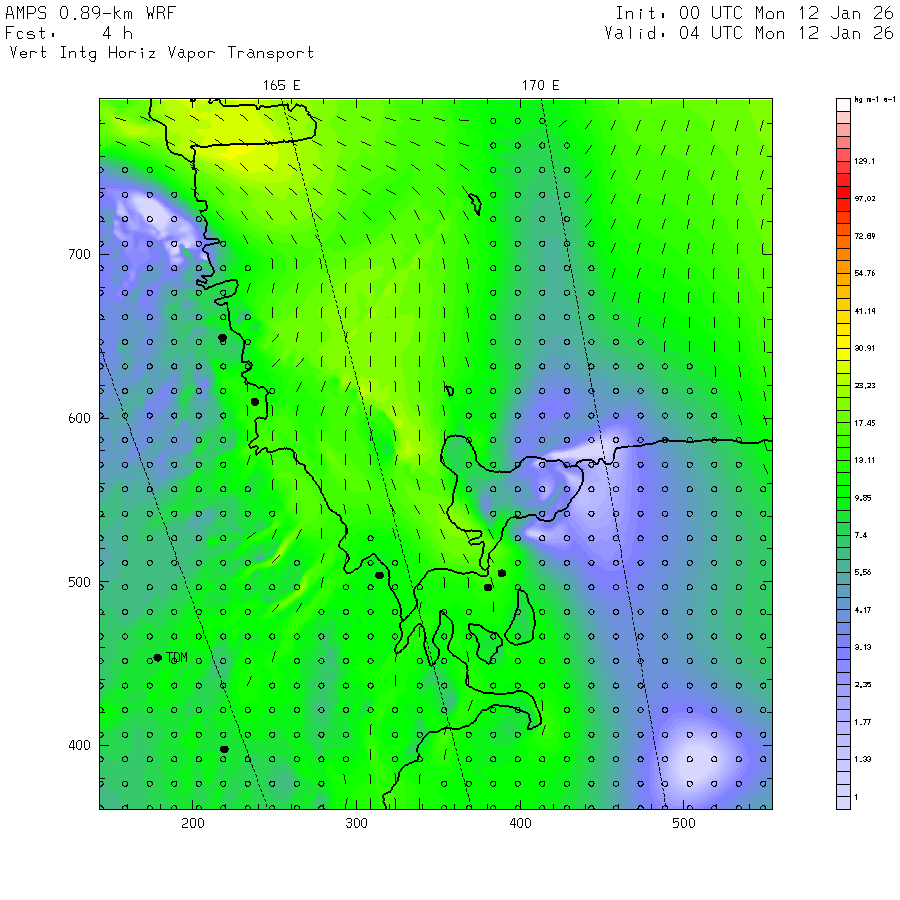Click the 300 tick label on horizontal axis
Viewport: 900px width, 900px height.
pos(356,823)
